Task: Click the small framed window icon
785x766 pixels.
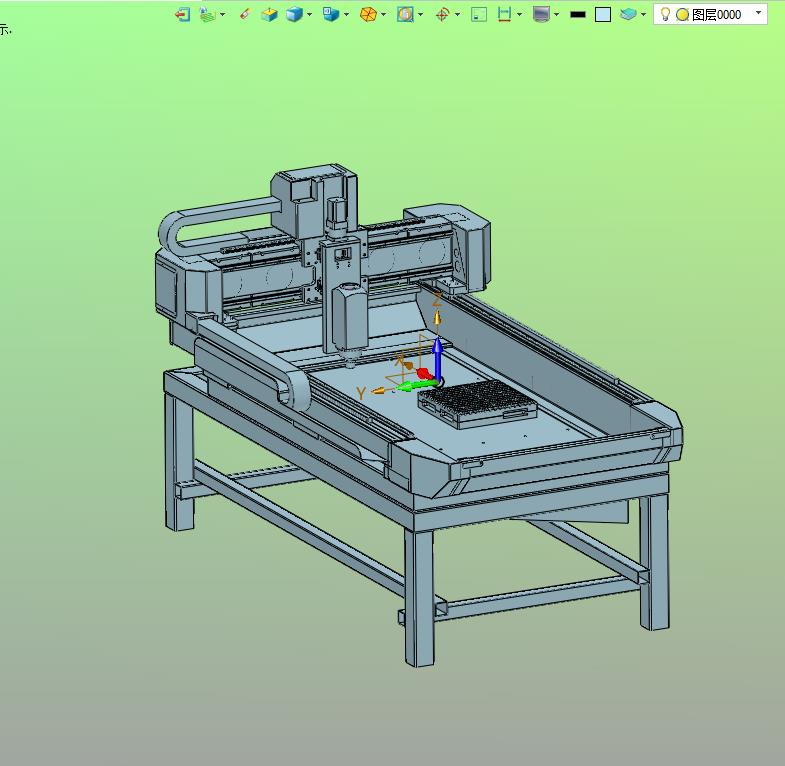Action: (x=479, y=15)
